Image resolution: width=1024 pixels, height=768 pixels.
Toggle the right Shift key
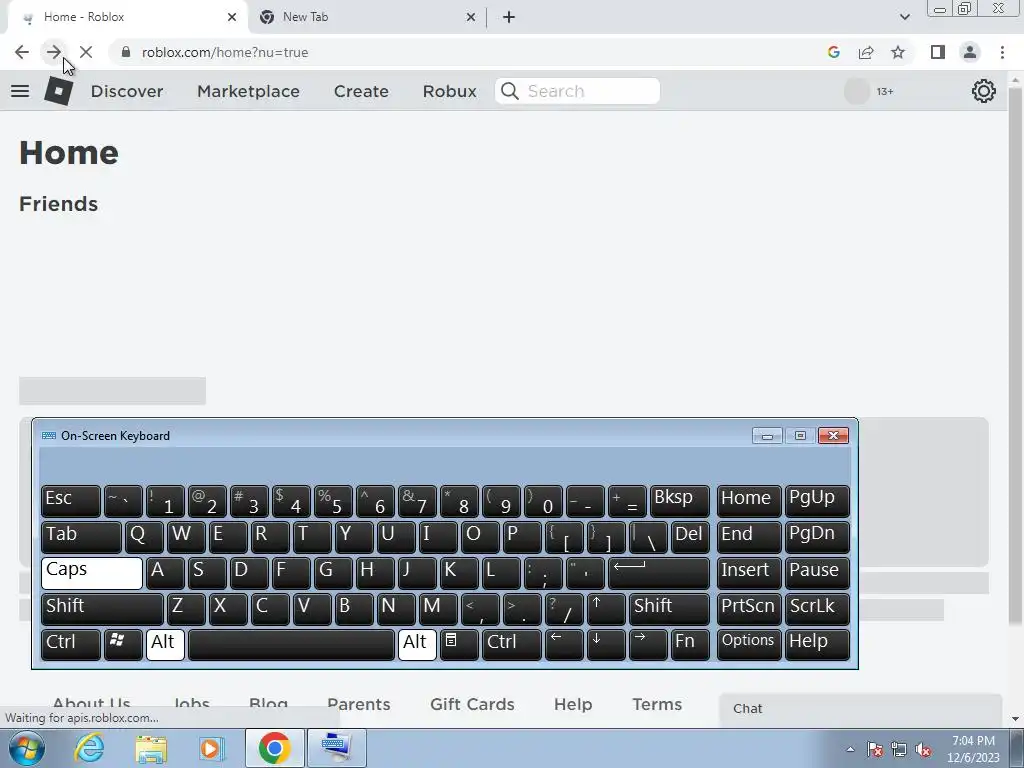[669, 609]
